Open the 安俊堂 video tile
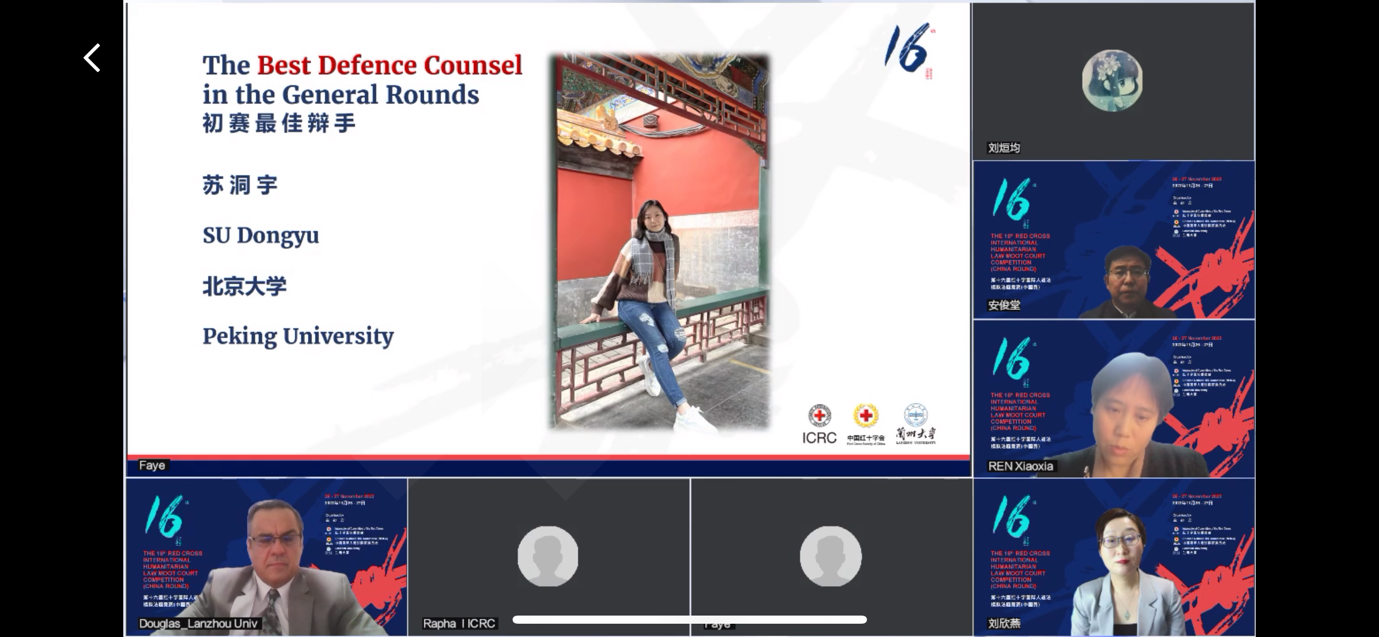1379x637 pixels. pyautogui.click(x=1114, y=240)
